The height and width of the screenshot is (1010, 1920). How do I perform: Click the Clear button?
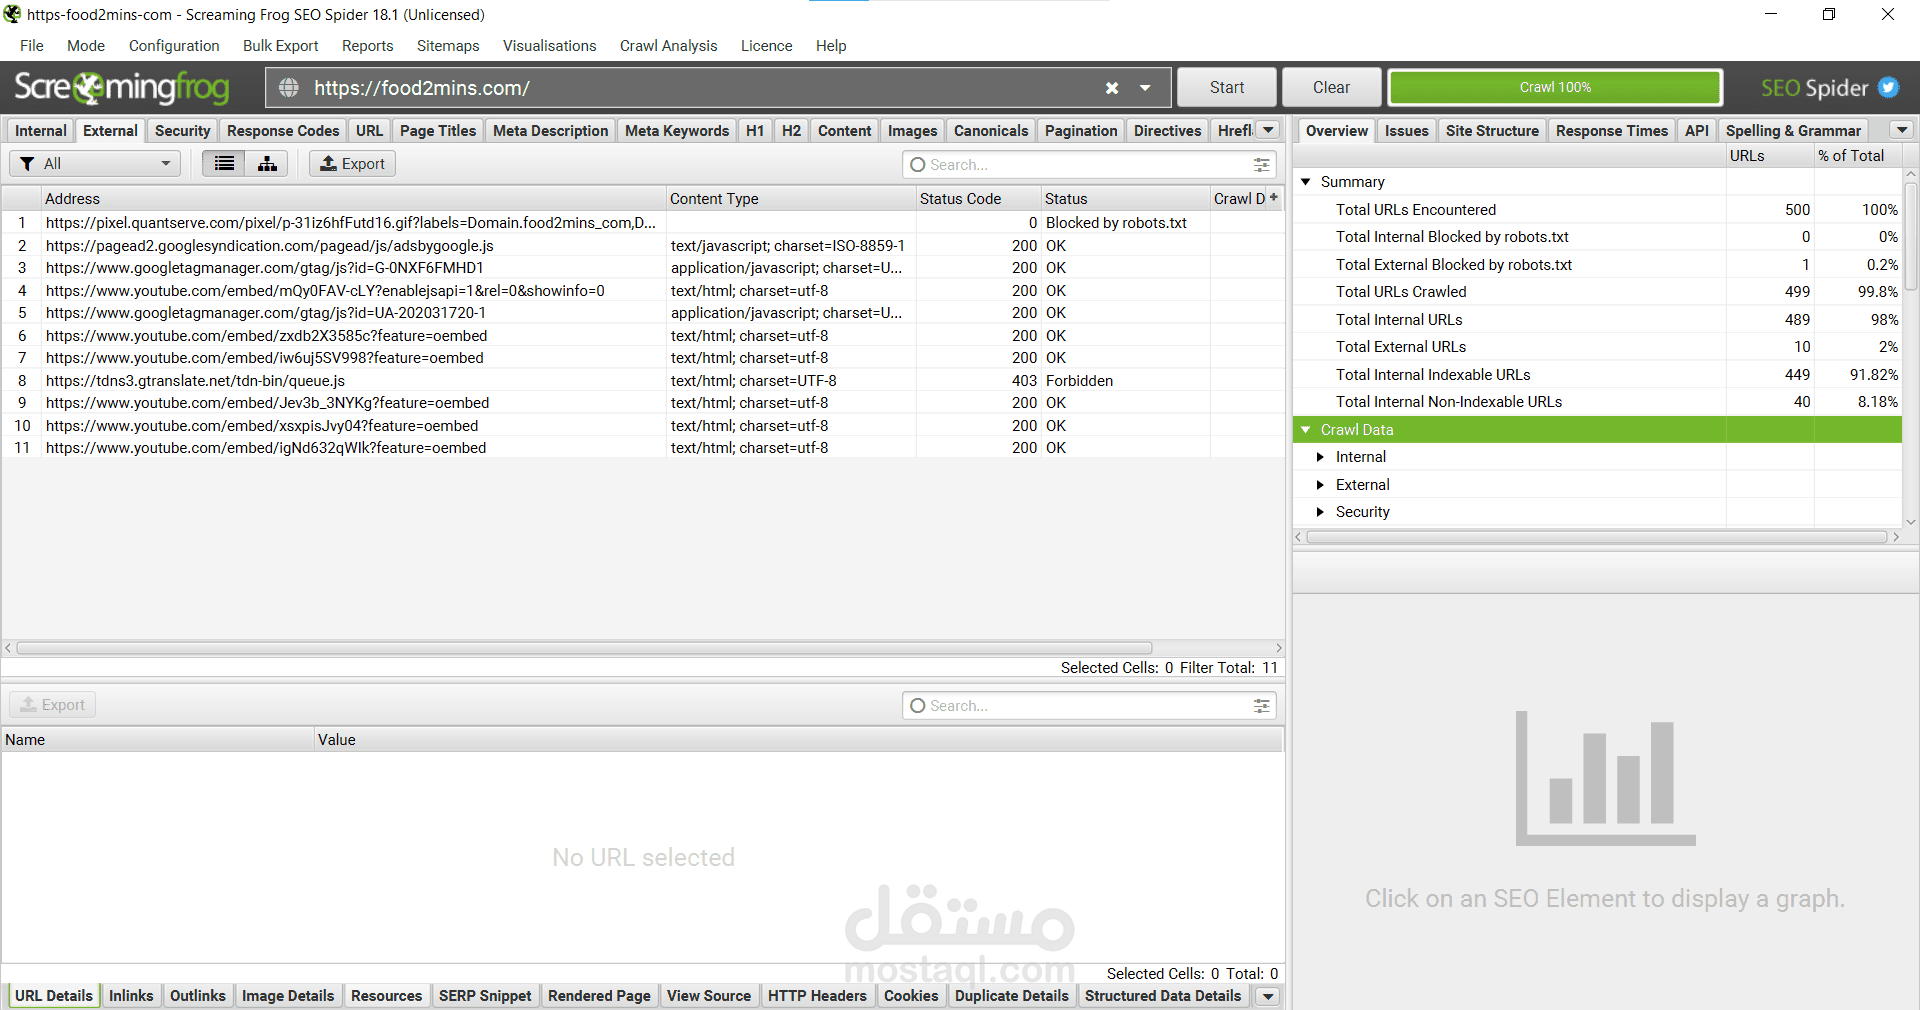tap(1331, 88)
